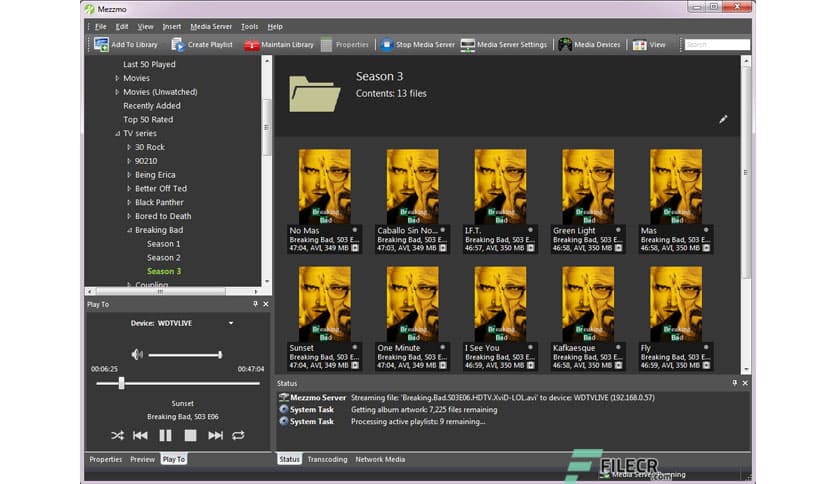Image resolution: width=836 pixels, height=484 pixels.
Task: Open the Caballo Sin No... episode thumbnail
Action: tap(413, 187)
